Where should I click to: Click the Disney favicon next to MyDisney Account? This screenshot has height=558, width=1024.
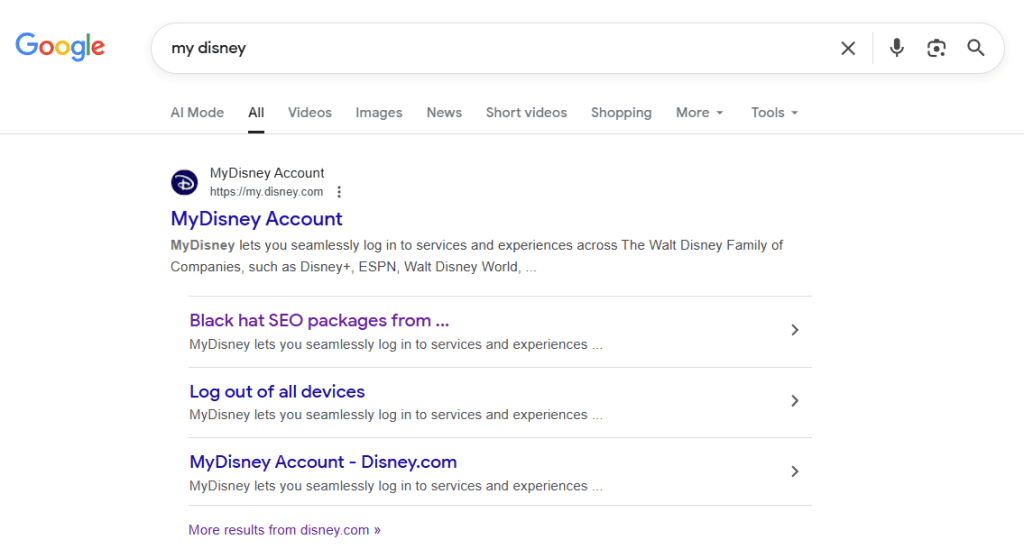tap(184, 182)
